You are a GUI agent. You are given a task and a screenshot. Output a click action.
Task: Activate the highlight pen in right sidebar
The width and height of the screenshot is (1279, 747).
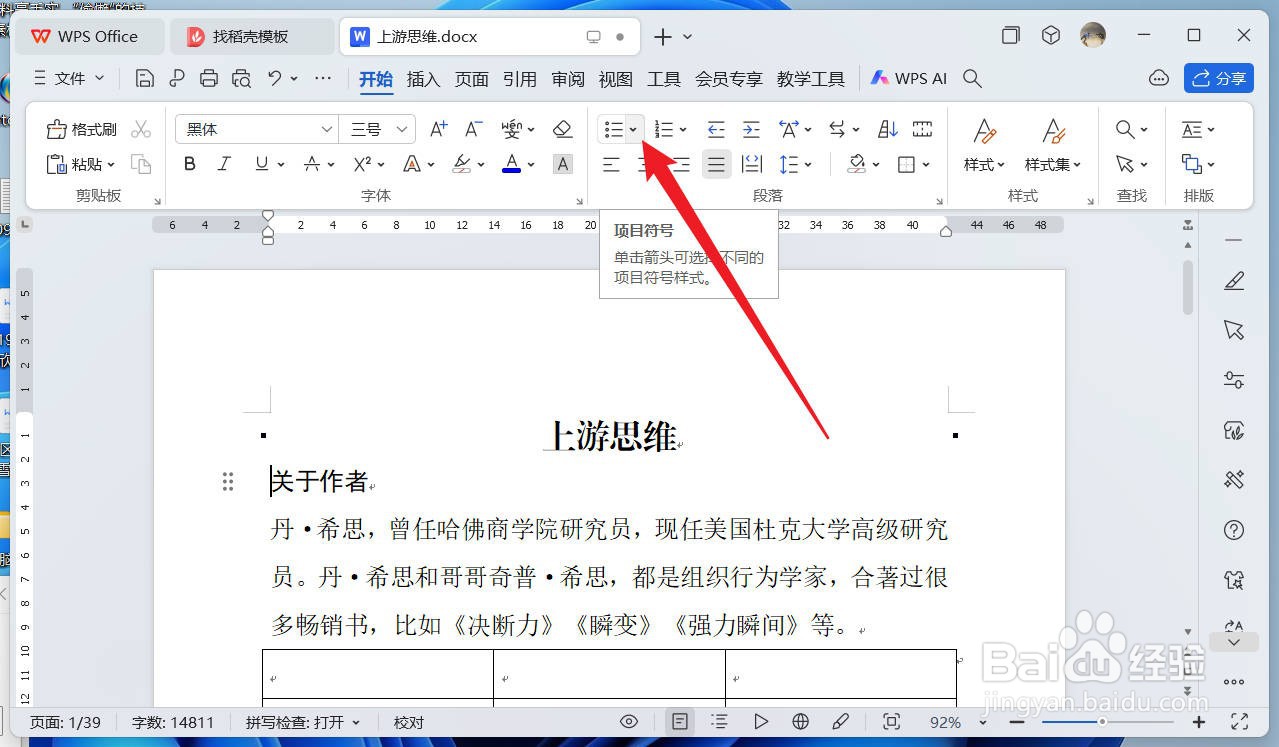click(x=1234, y=281)
